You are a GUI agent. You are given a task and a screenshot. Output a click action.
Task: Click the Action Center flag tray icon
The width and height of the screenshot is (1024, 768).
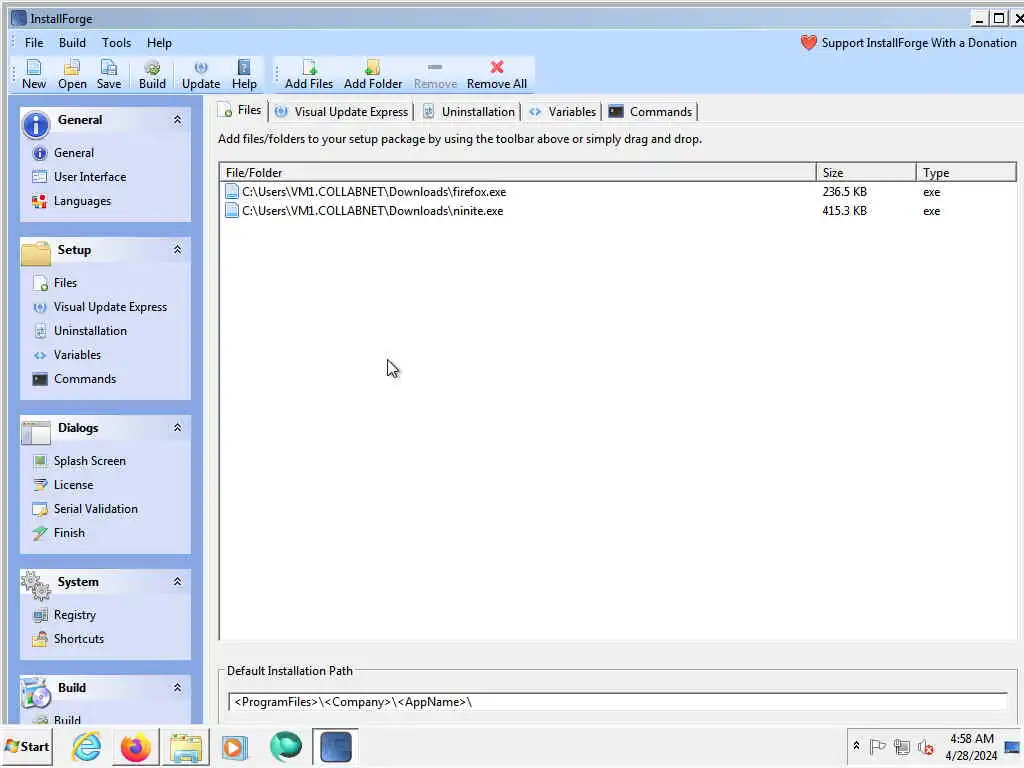click(x=878, y=746)
